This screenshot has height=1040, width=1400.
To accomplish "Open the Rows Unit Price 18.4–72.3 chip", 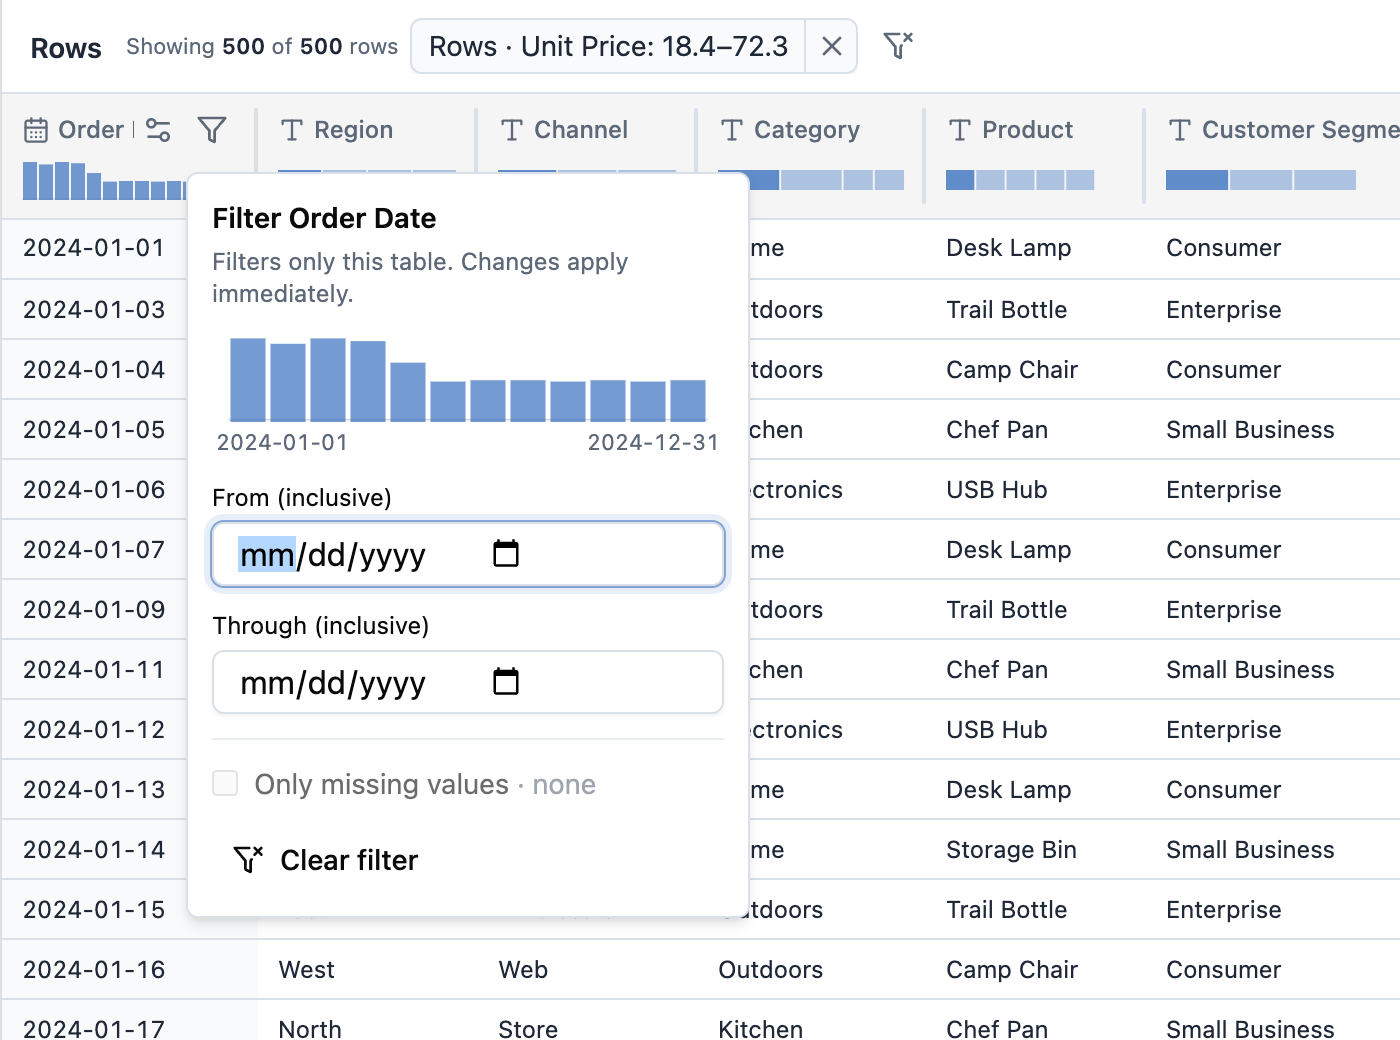I will [x=608, y=46].
